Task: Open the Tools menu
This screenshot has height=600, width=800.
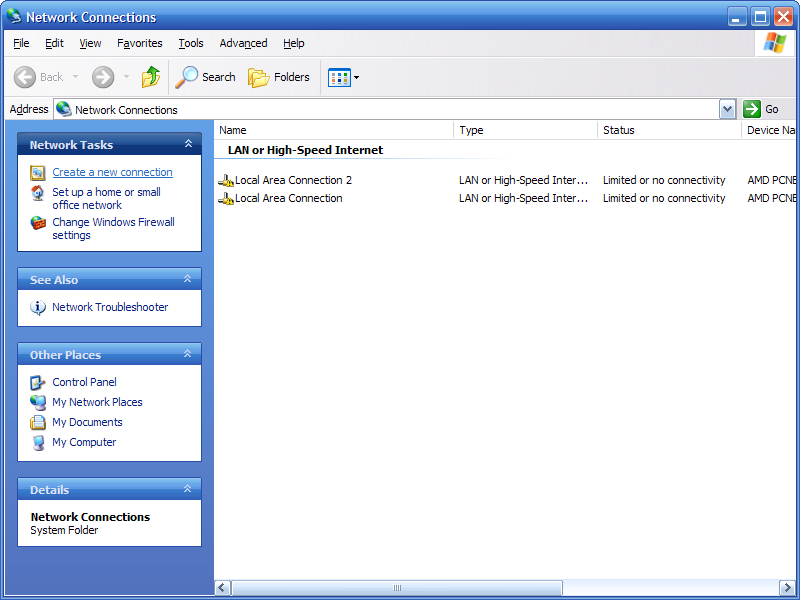Action: pyautogui.click(x=191, y=43)
